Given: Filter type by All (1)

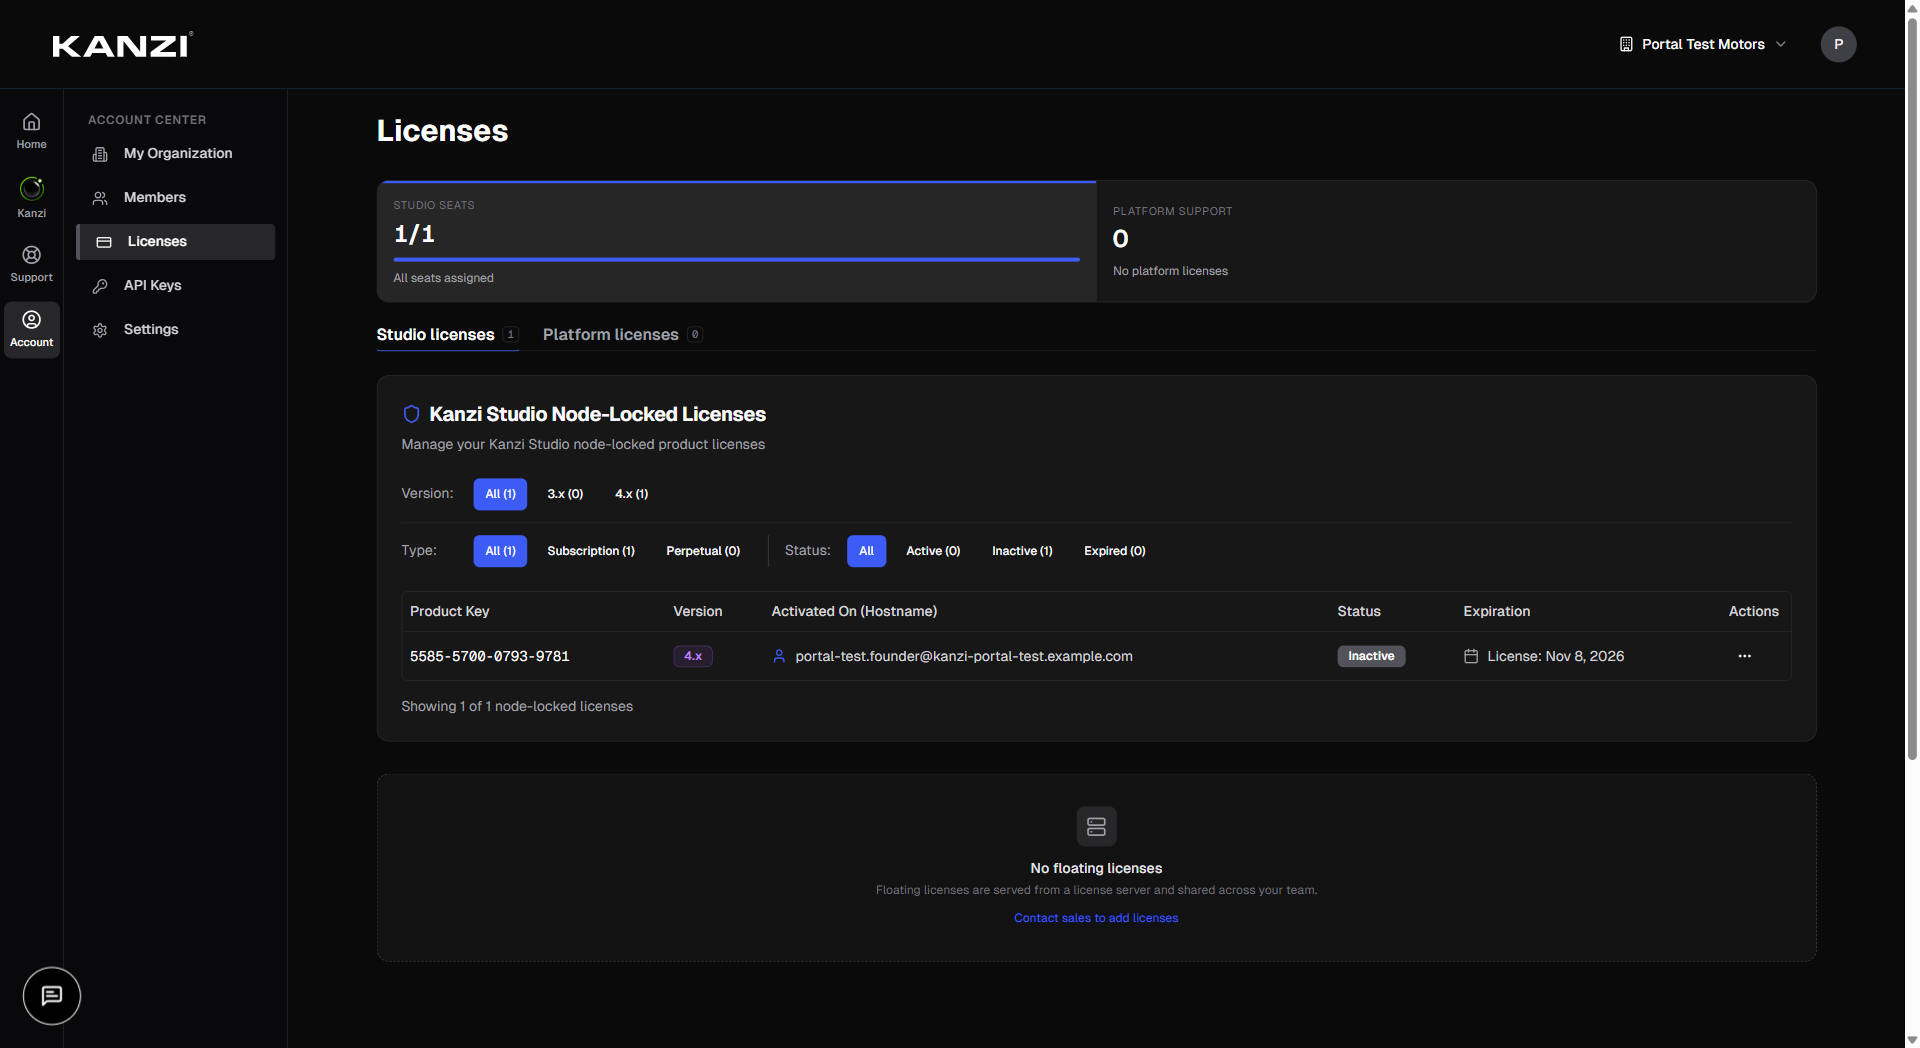Looking at the screenshot, I should point(500,551).
